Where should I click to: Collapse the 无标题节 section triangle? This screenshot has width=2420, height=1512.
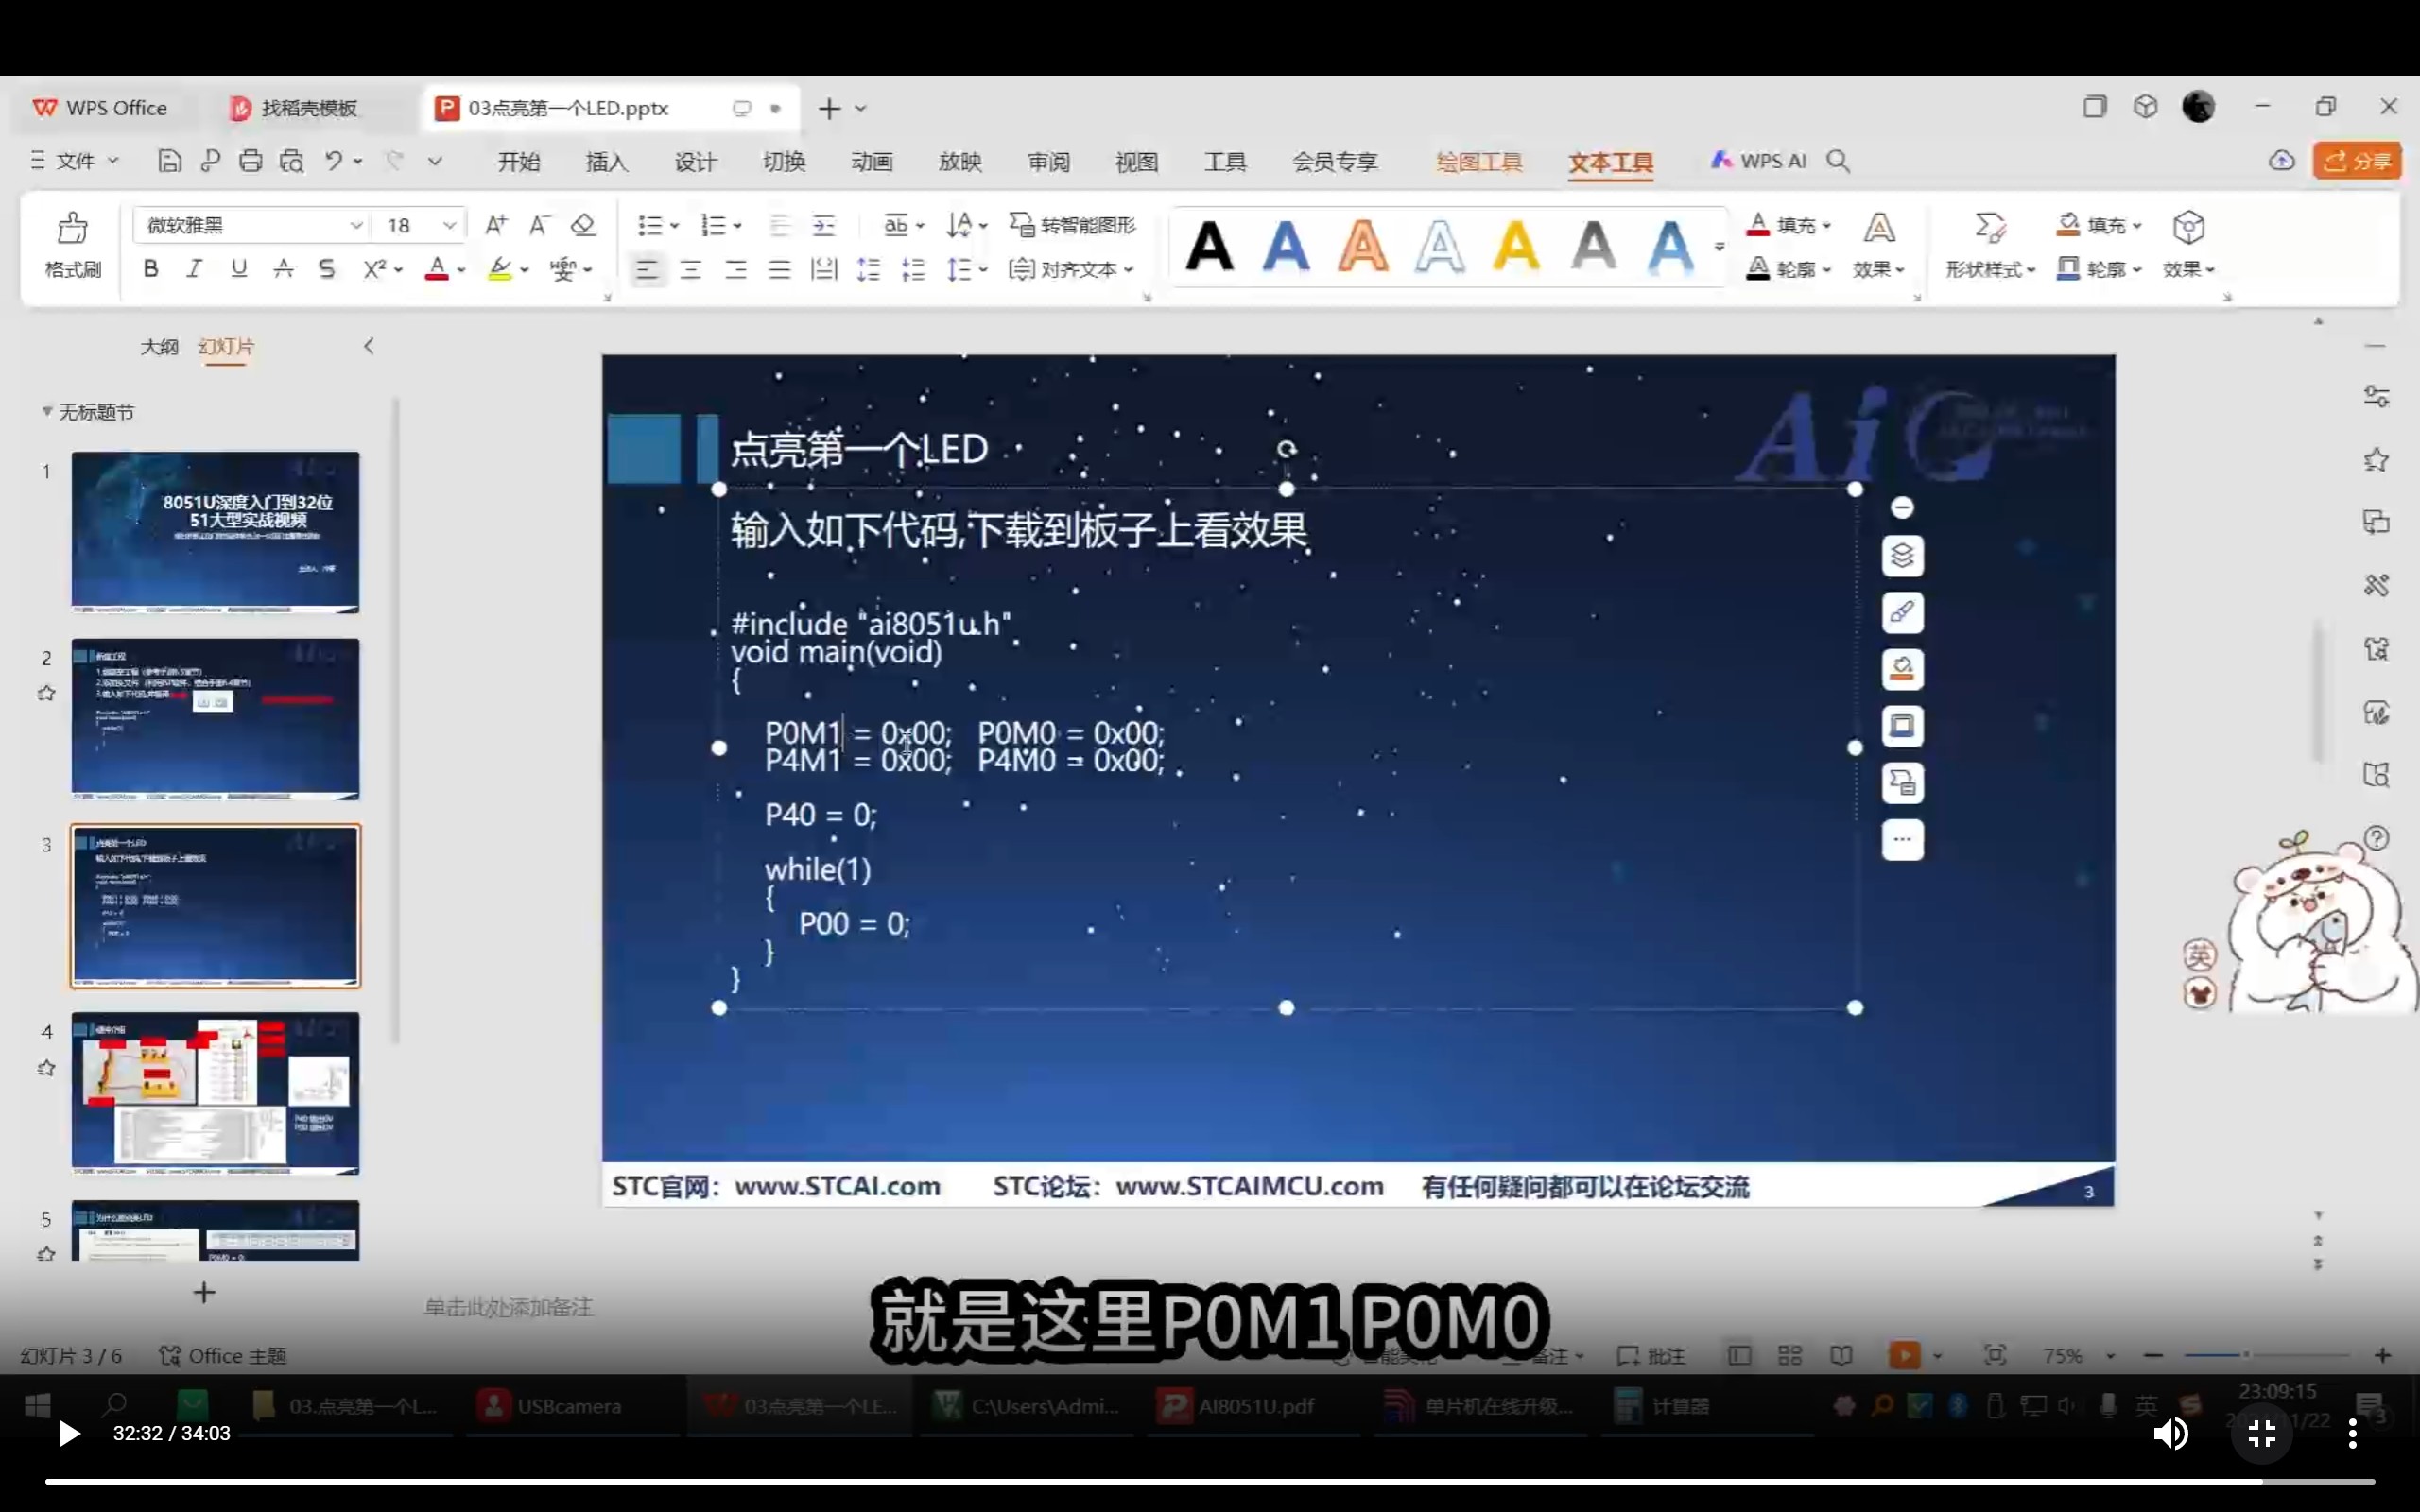coord(47,411)
